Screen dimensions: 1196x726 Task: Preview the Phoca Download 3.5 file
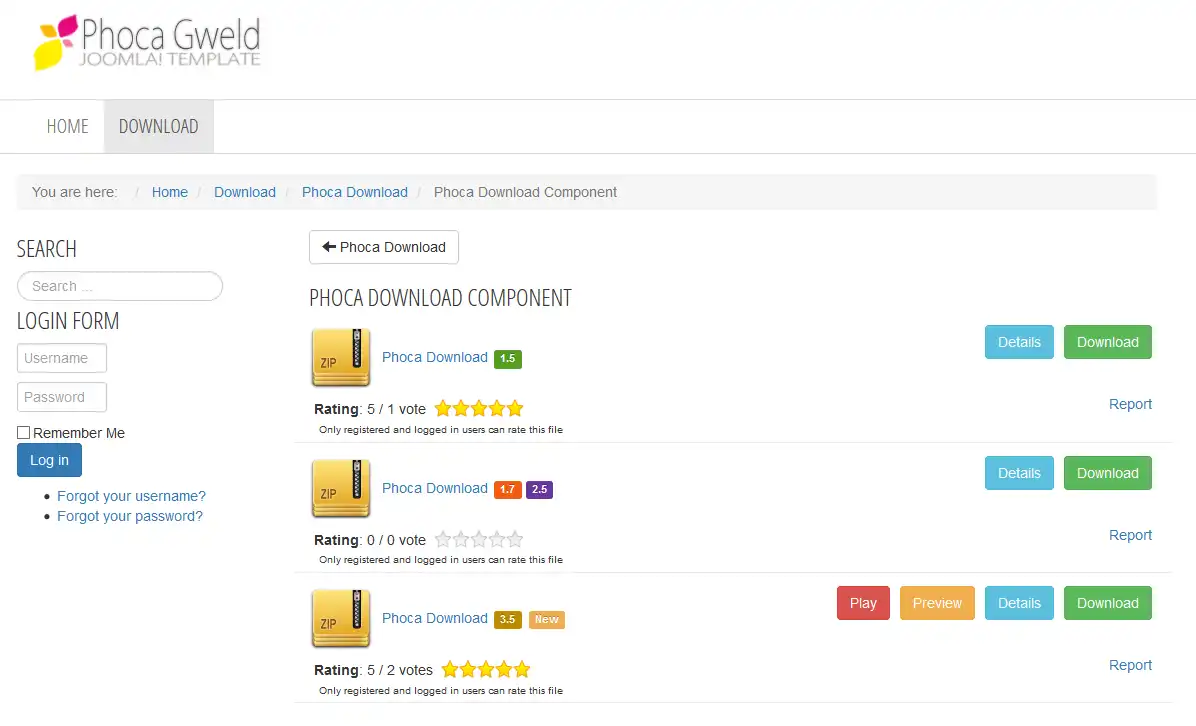pos(937,603)
